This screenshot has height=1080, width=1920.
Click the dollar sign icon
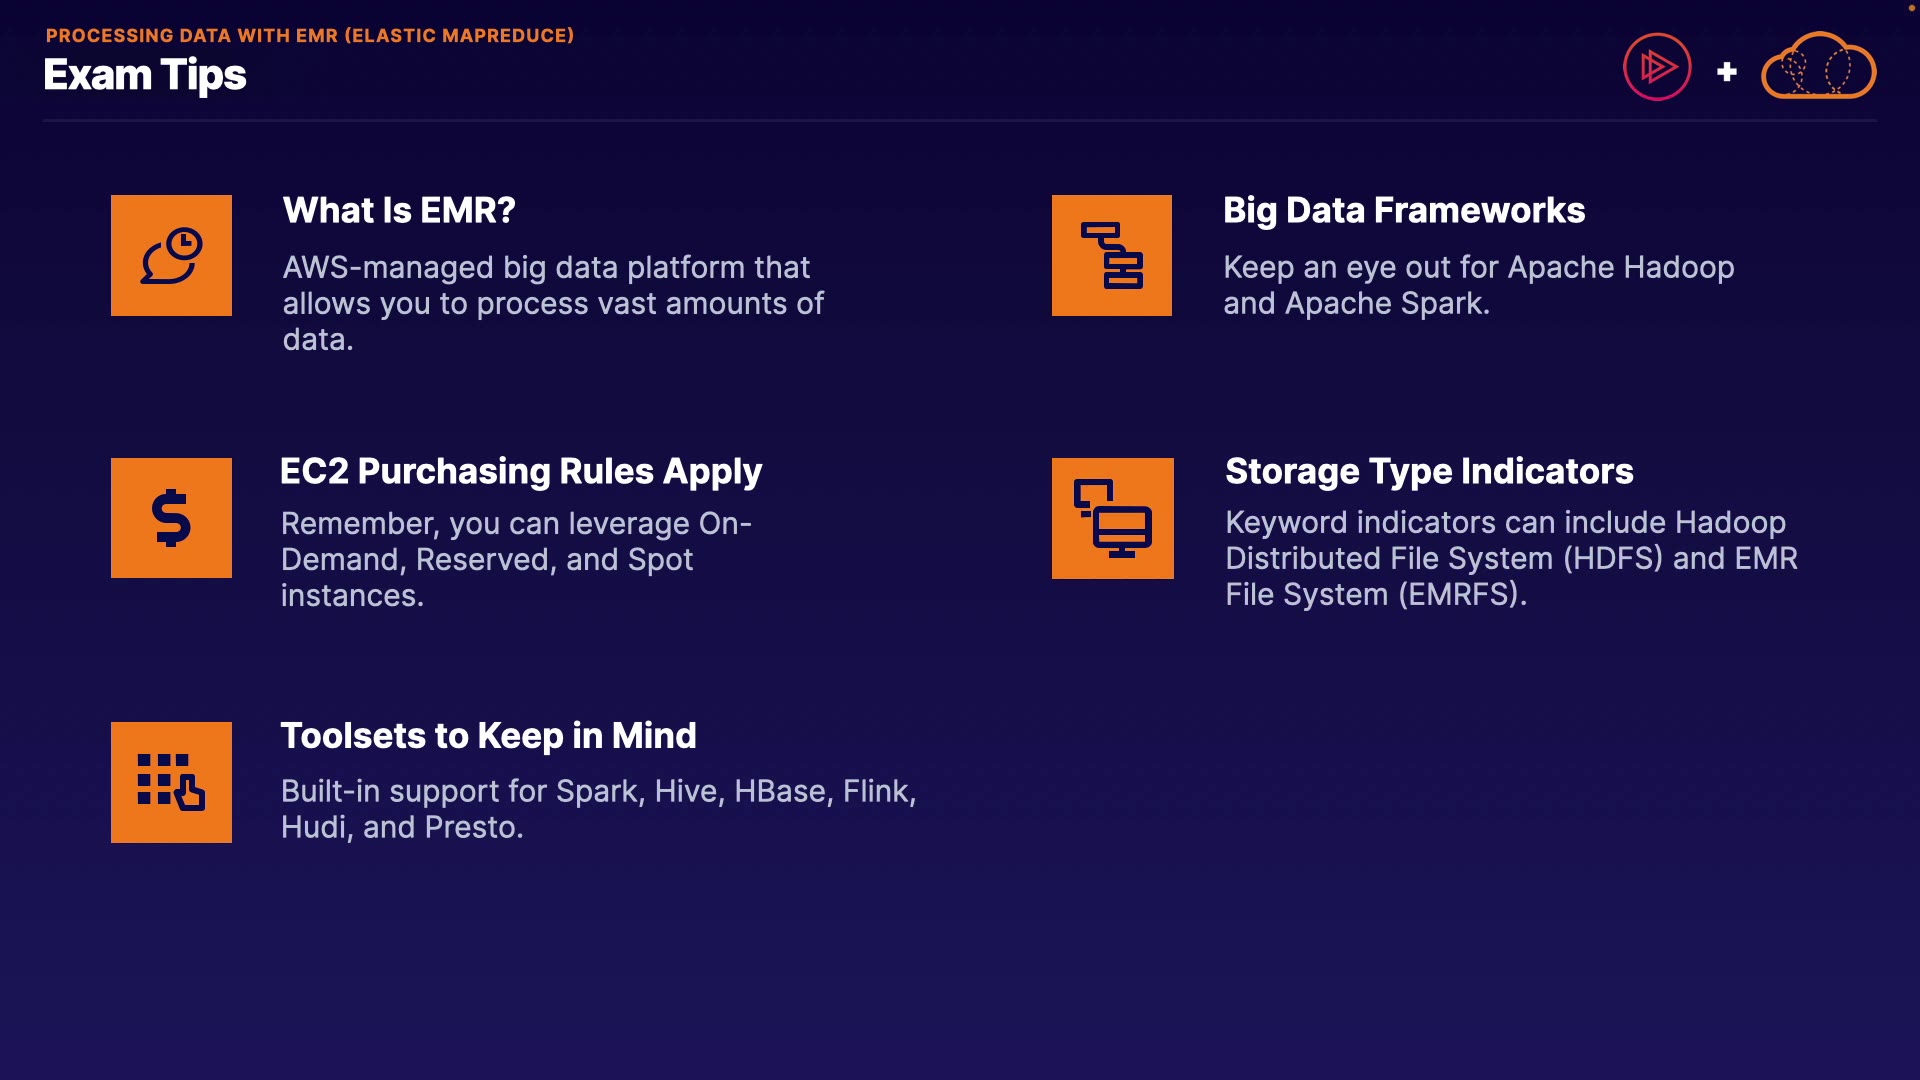(x=171, y=518)
